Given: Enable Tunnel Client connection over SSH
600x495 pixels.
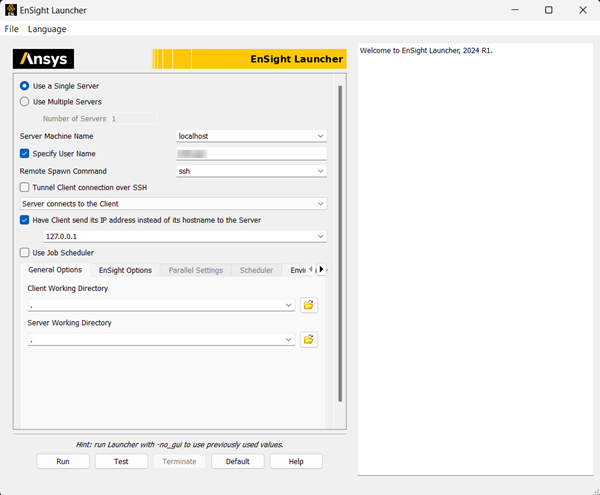Looking at the screenshot, I should pyautogui.click(x=24, y=187).
